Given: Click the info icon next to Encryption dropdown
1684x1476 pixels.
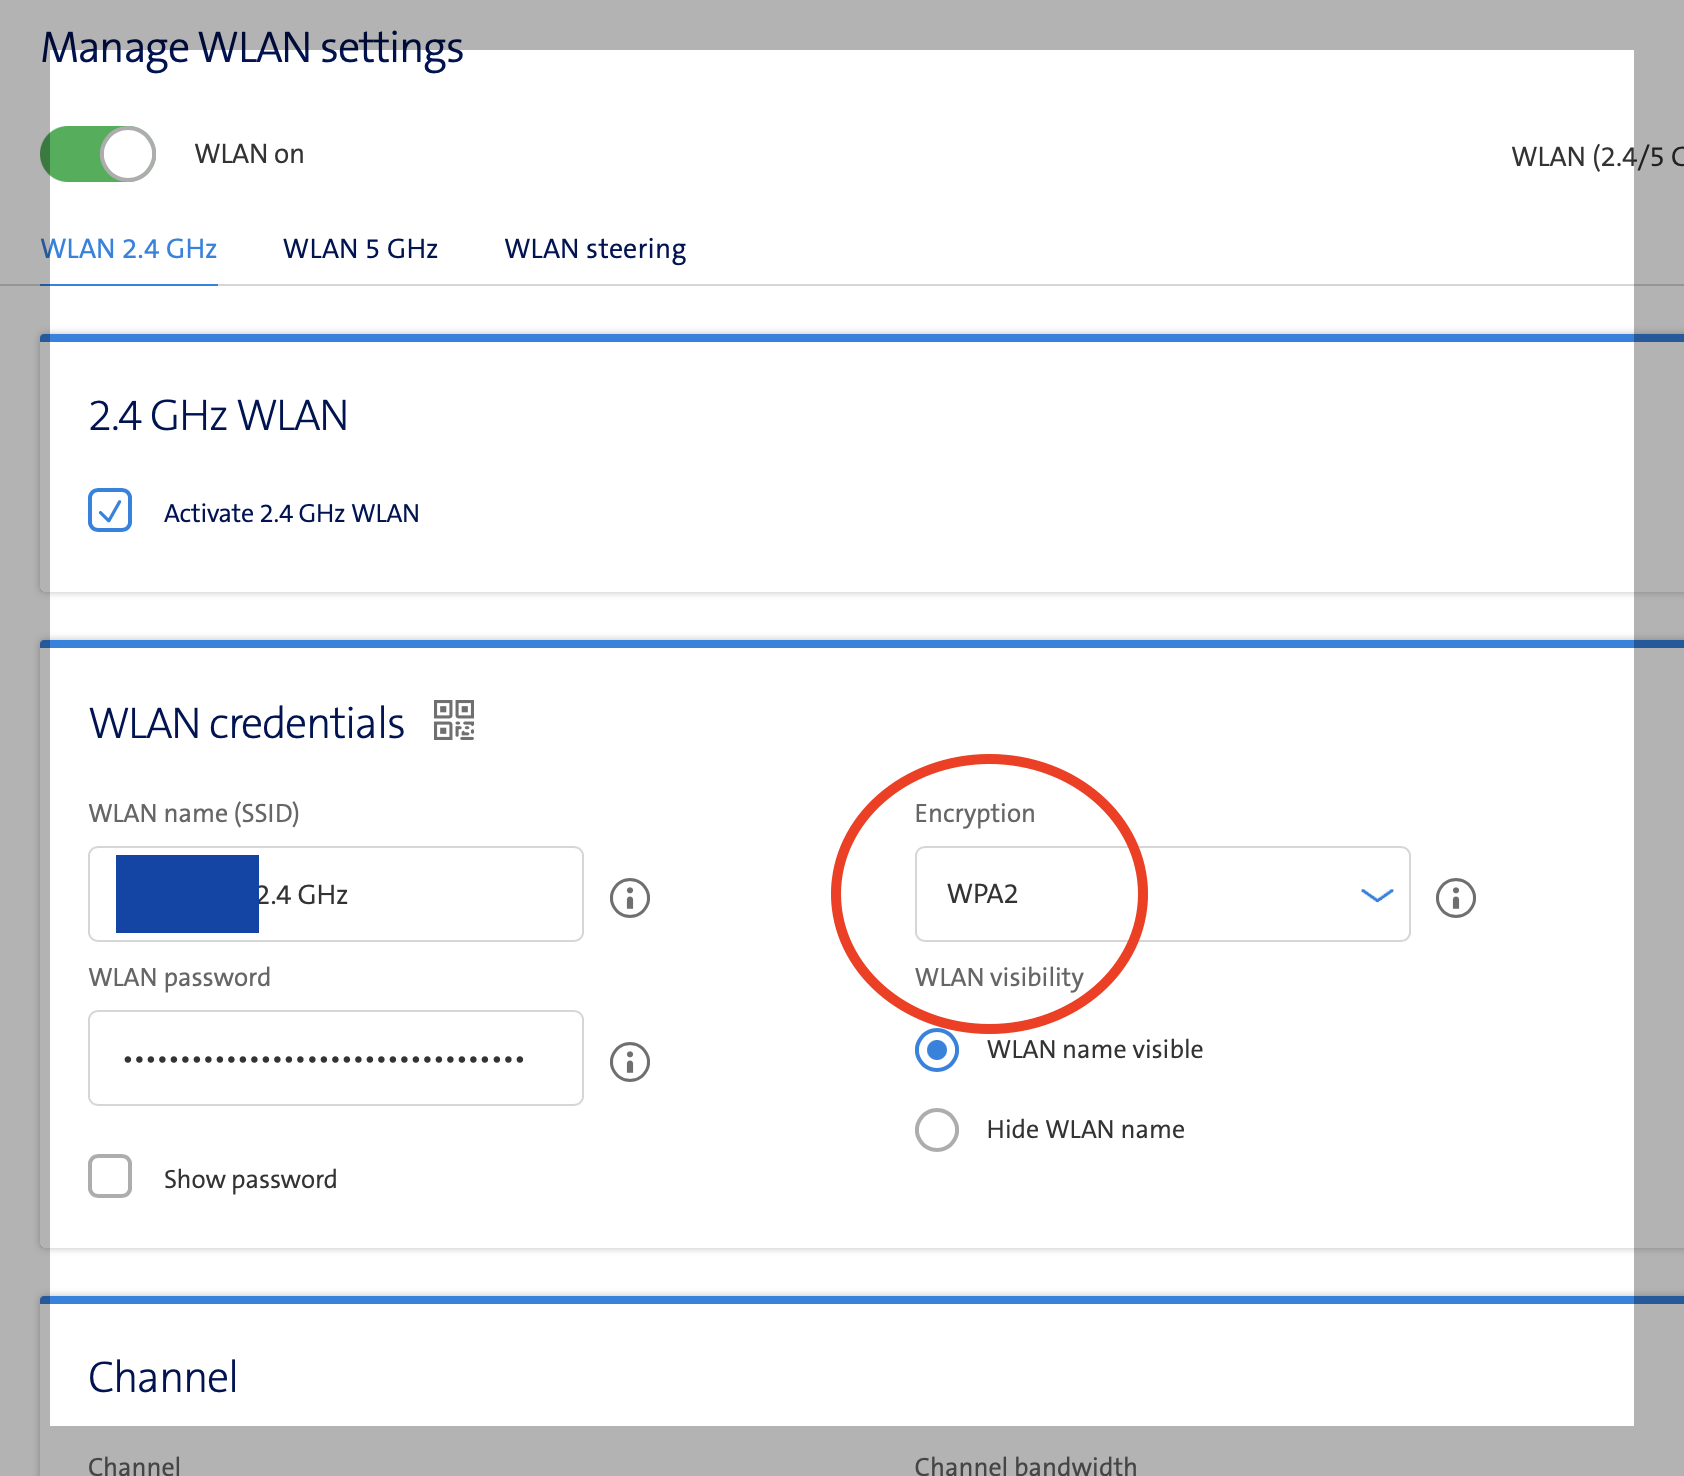Looking at the screenshot, I should pos(1455,897).
